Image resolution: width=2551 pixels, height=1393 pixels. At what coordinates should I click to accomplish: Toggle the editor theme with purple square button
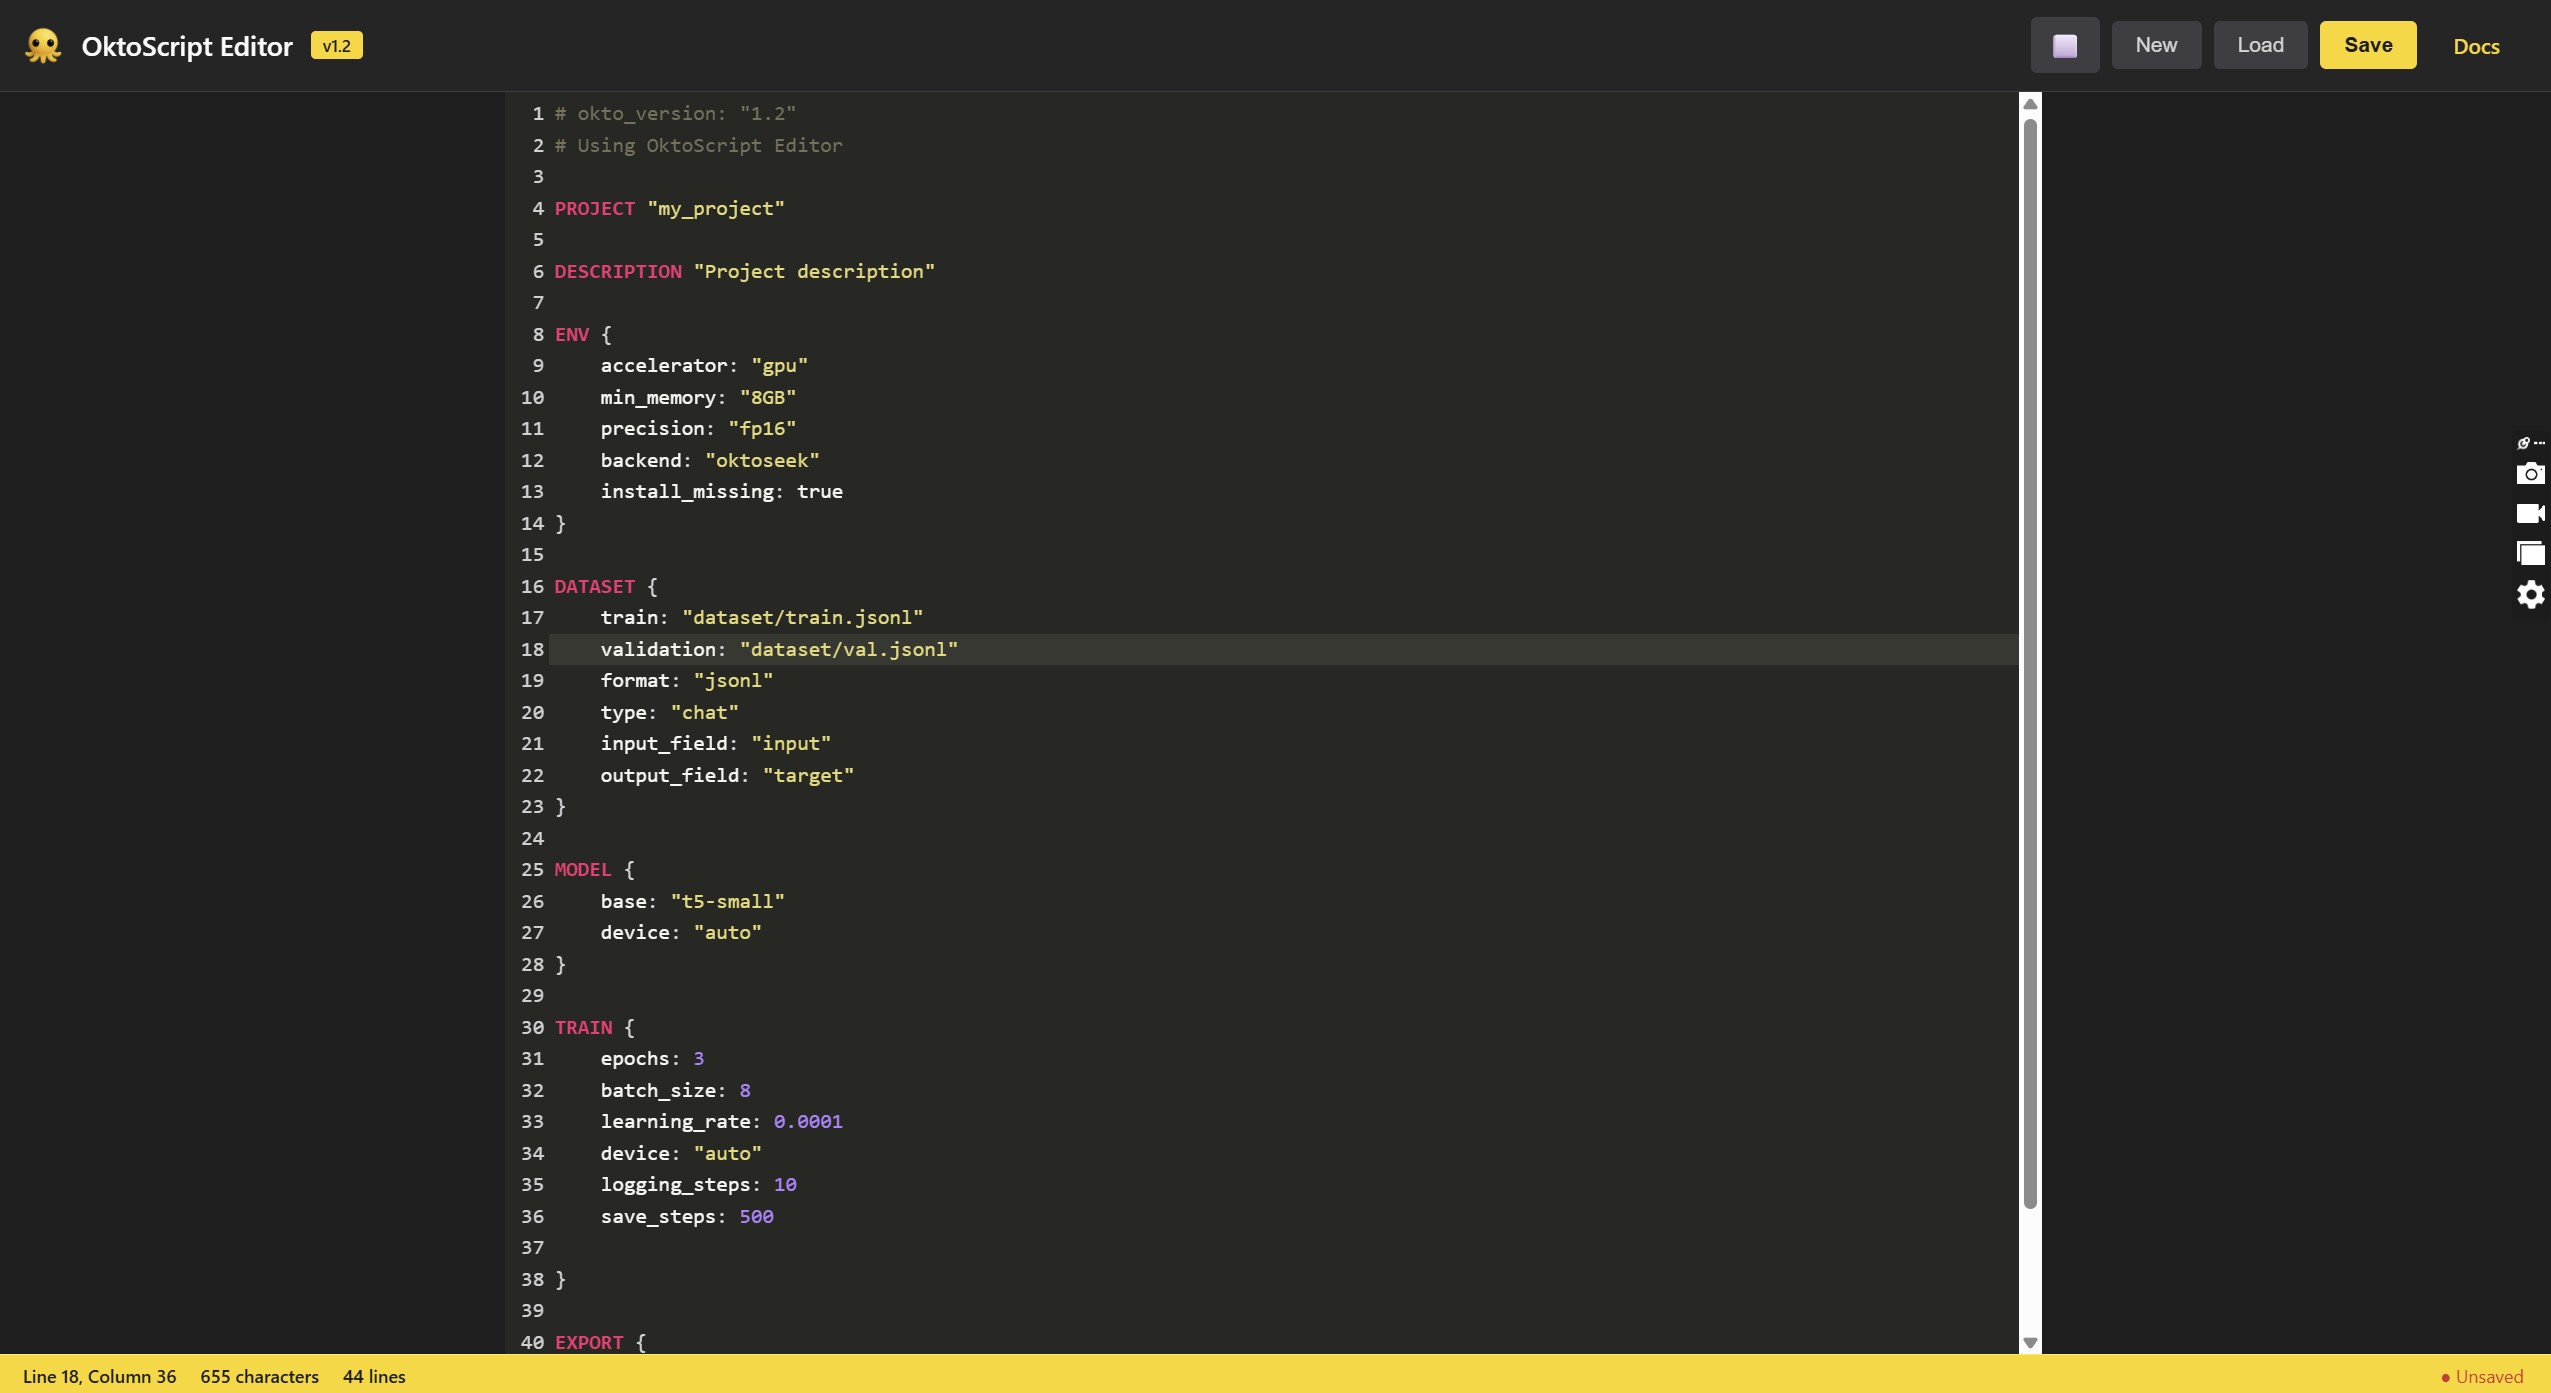pyautogui.click(x=2064, y=45)
